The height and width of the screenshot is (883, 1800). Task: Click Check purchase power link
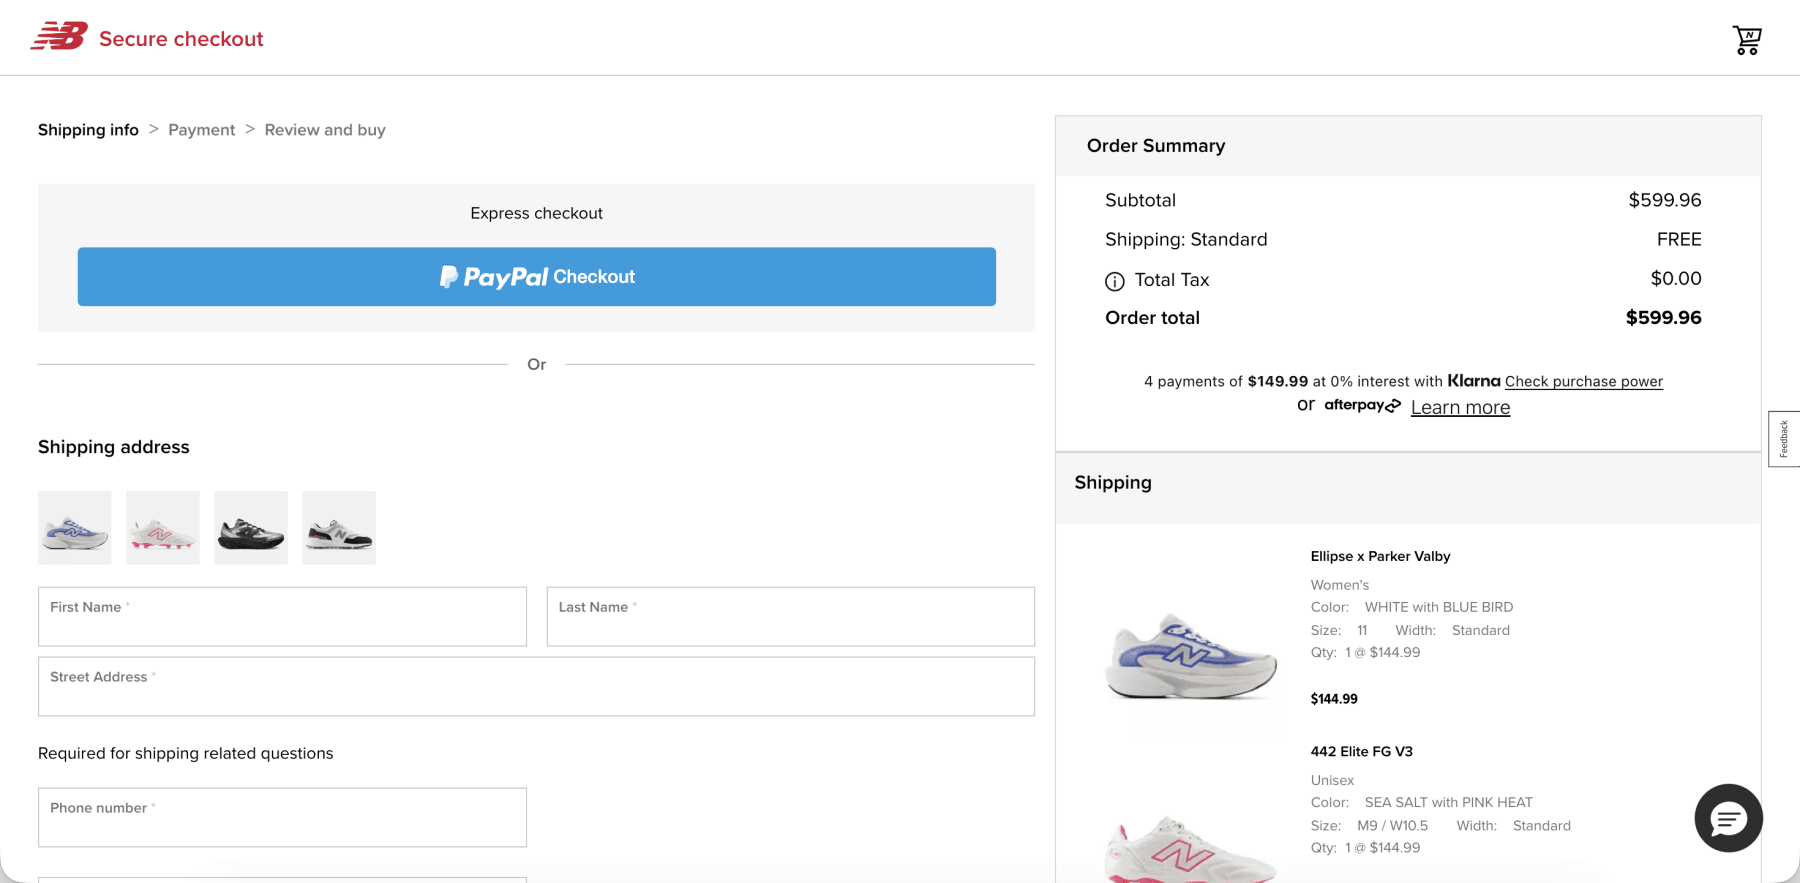point(1584,381)
